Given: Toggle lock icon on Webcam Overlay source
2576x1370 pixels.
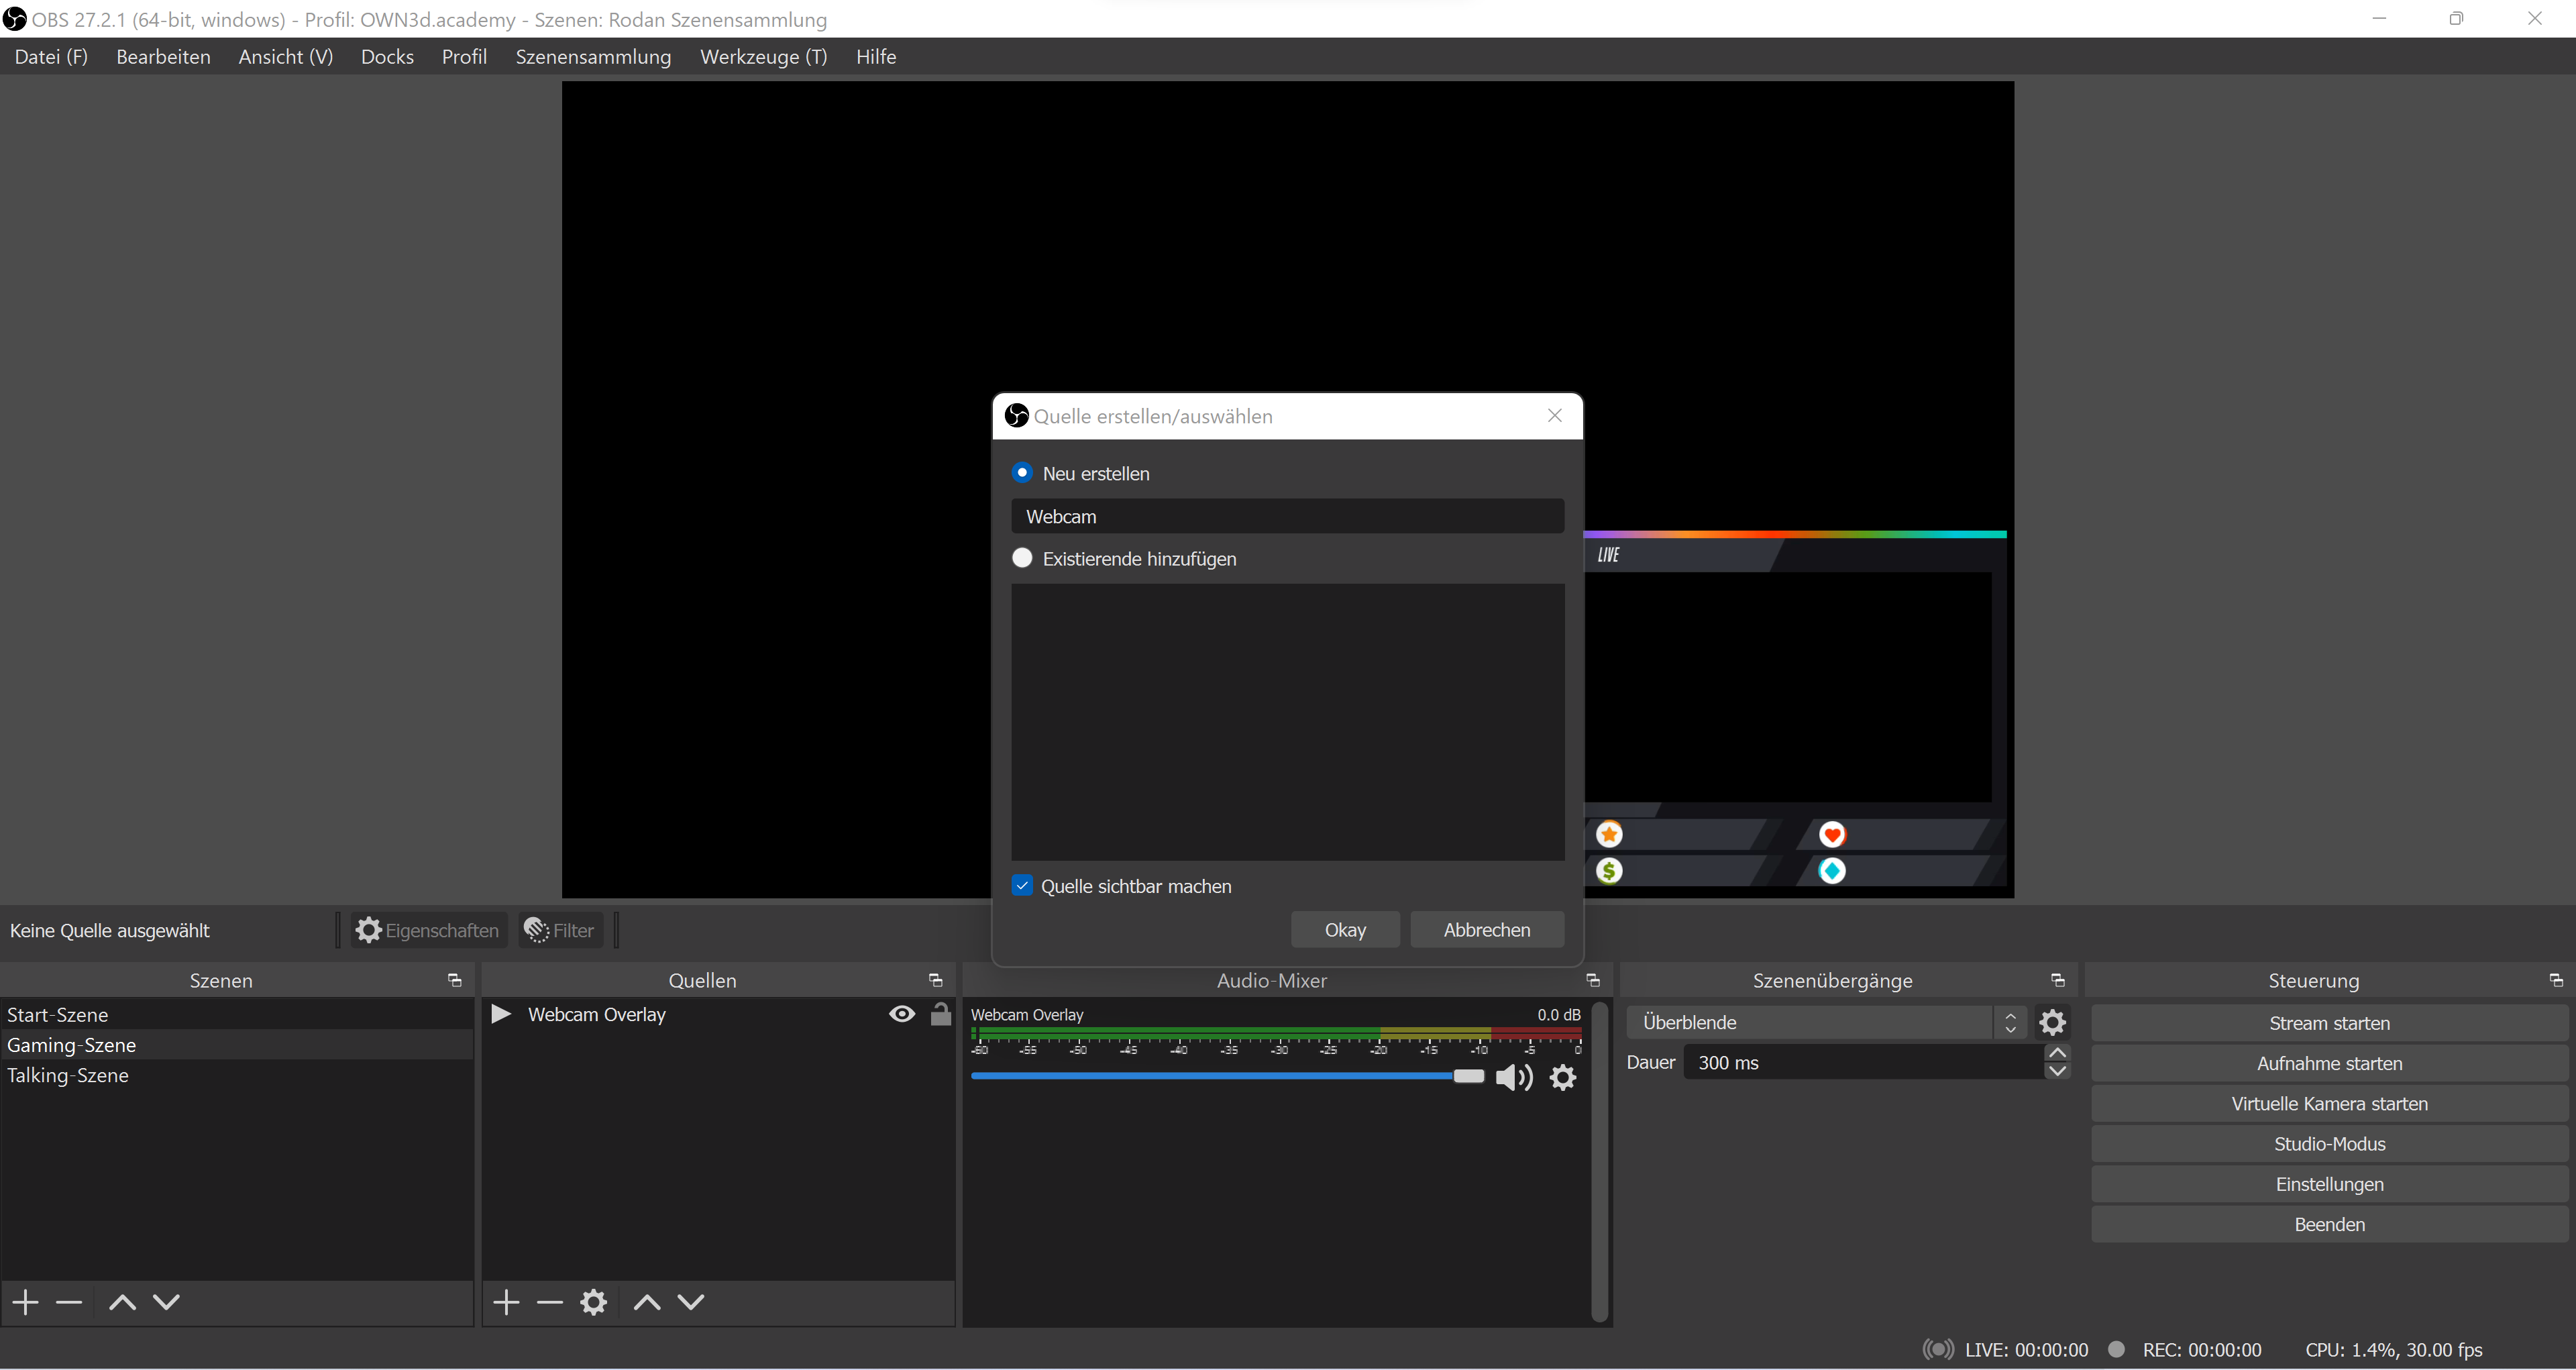Looking at the screenshot, I should 940,1014.
